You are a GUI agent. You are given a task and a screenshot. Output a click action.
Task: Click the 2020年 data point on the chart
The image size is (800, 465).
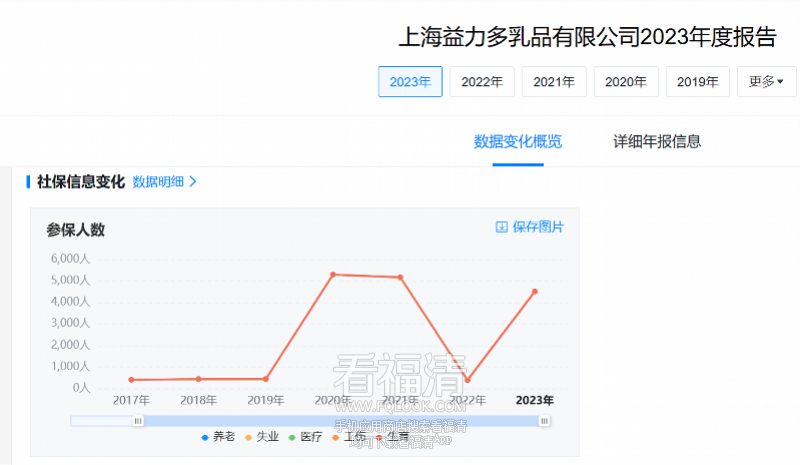point(333,275)
